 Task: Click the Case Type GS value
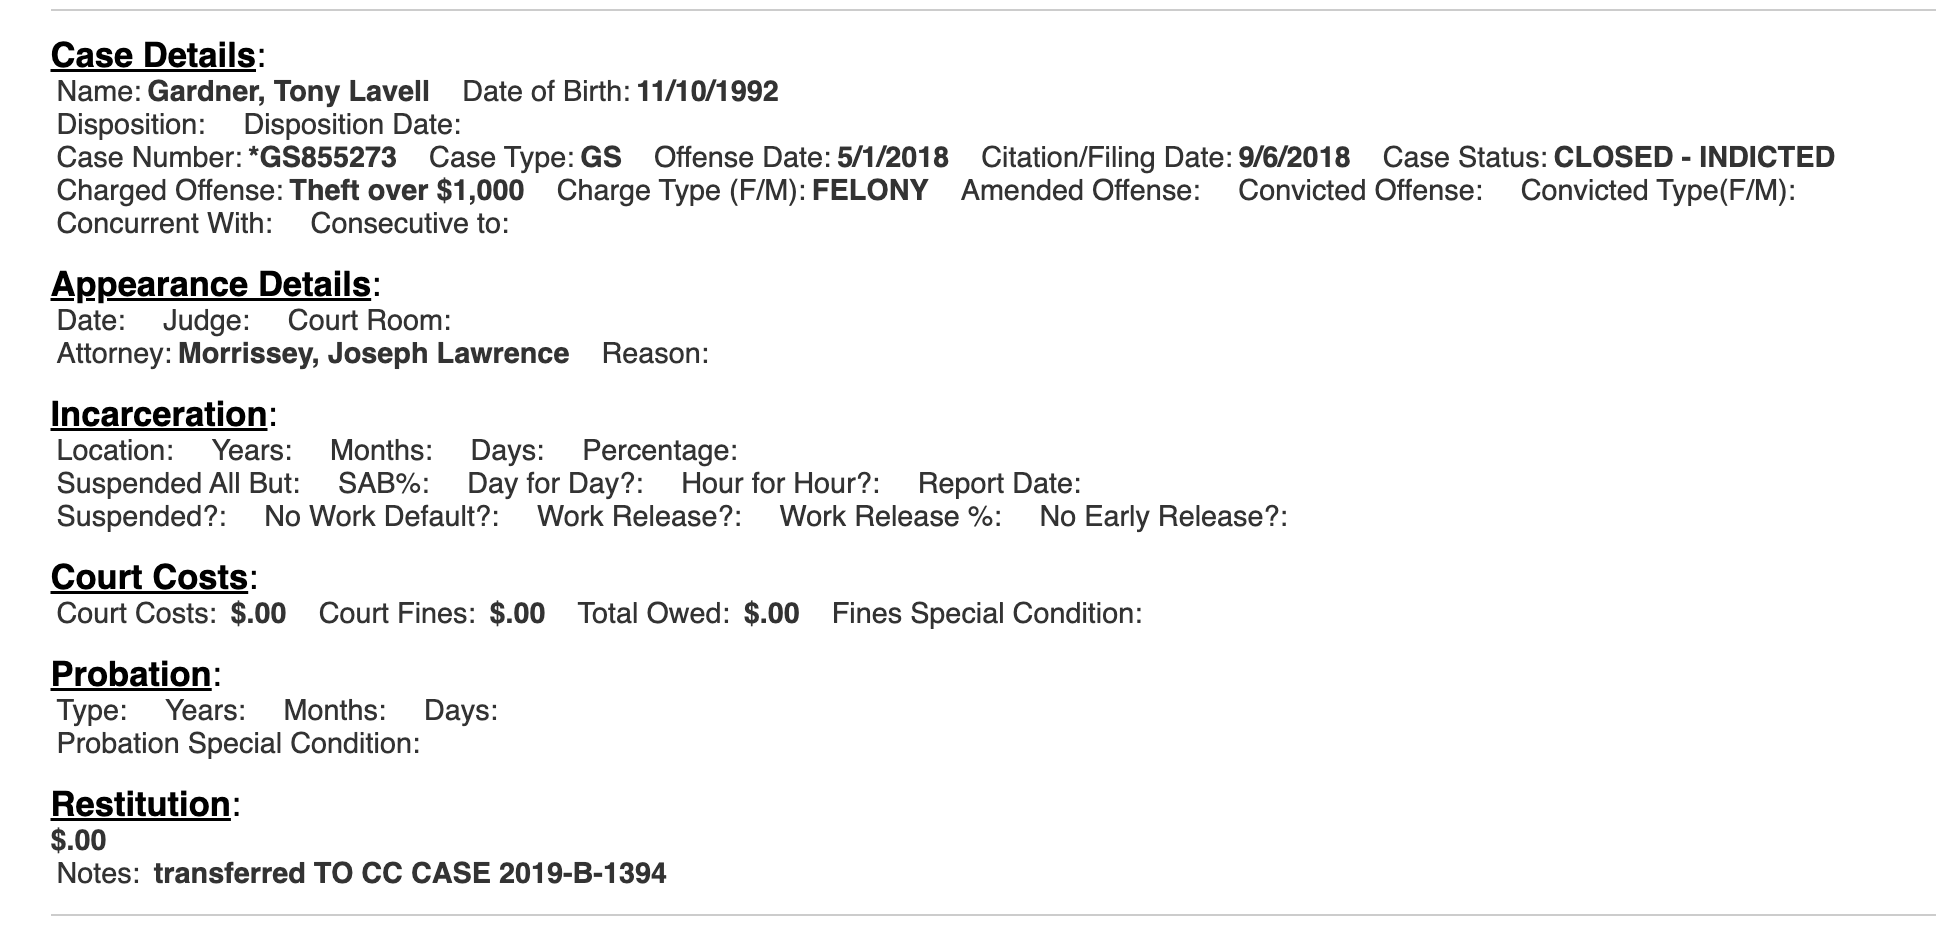click(601, 158)
